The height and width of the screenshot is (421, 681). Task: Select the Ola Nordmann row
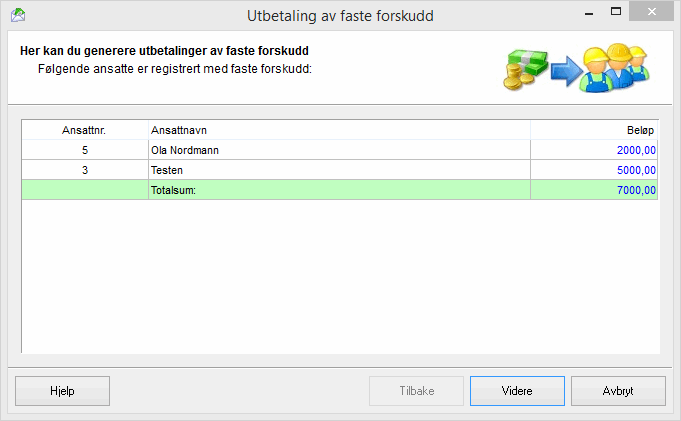coord(338,151)
